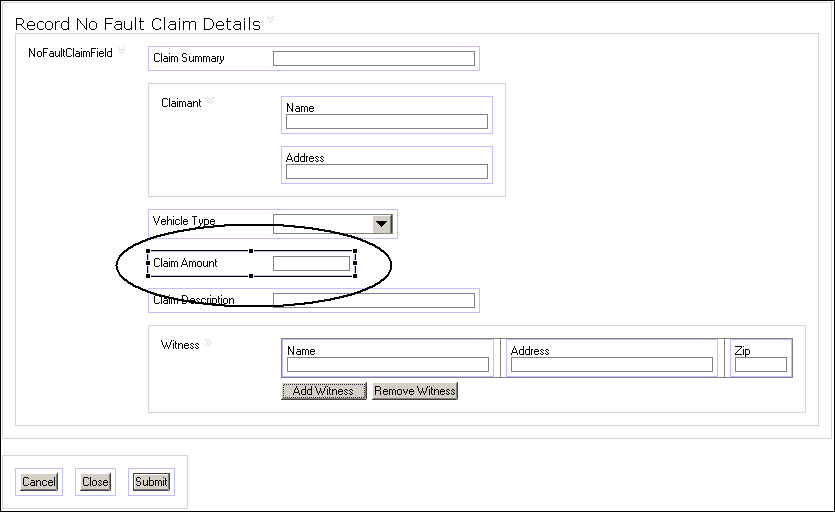Click the Record No Fault Claim Details heading
The image size is (835, 512).
click(x=138, y=24)
